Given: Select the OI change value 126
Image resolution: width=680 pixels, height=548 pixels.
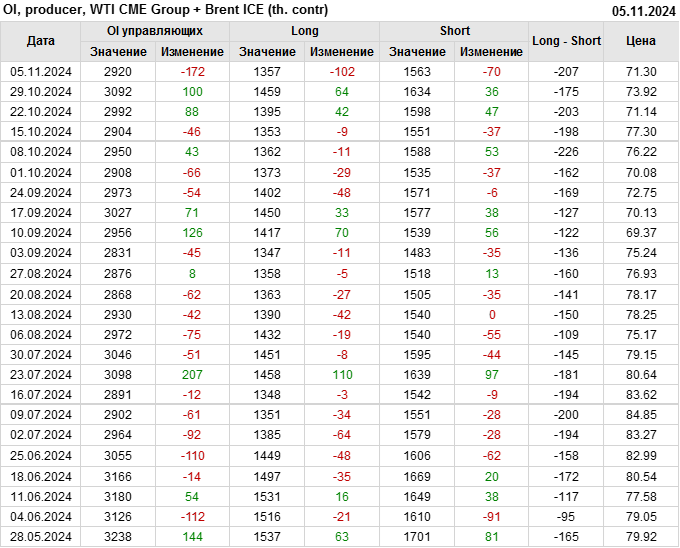Looking at the screenshot, I should pyautogui.click(x=192, y=232).
